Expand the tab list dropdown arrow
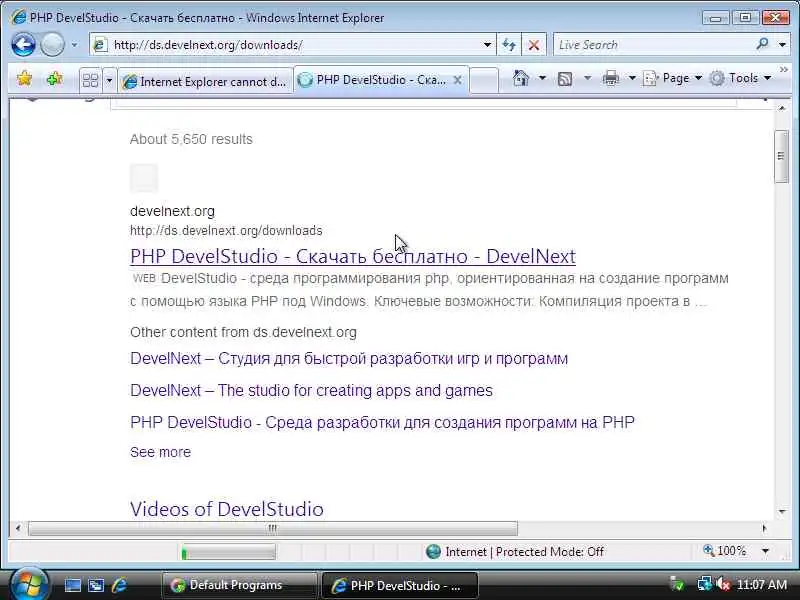800x600 pixels. 109,80
